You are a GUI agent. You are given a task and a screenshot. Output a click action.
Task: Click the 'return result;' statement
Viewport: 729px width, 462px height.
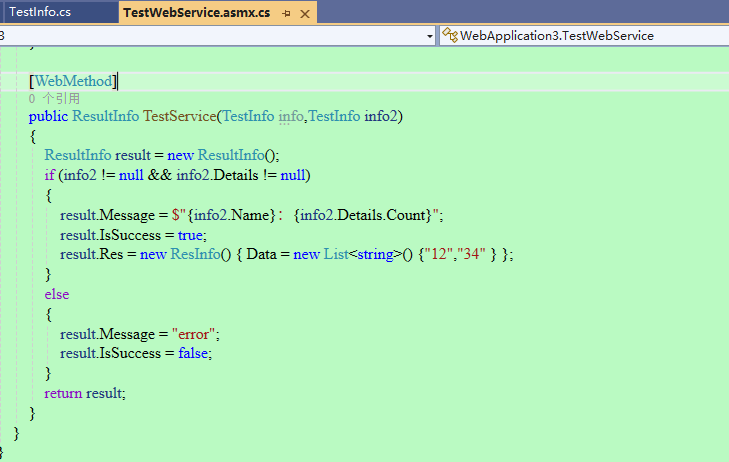pos(85,393)
